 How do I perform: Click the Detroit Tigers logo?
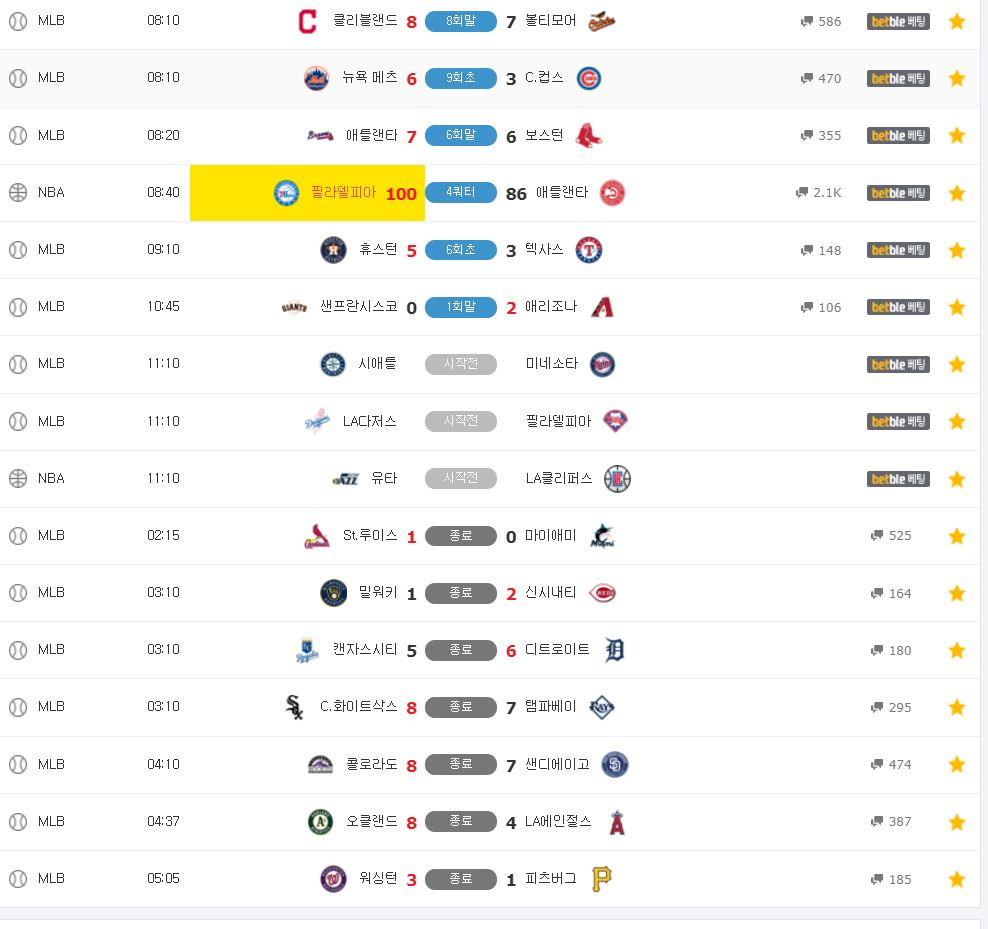(614, 650)
